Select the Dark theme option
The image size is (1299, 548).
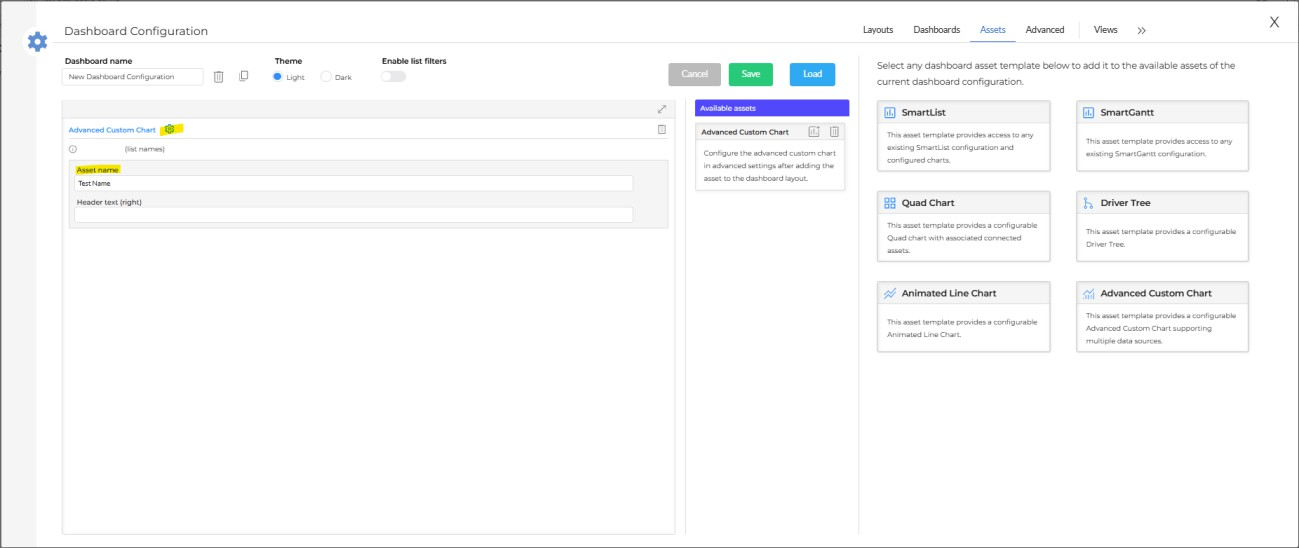point(326,77)
